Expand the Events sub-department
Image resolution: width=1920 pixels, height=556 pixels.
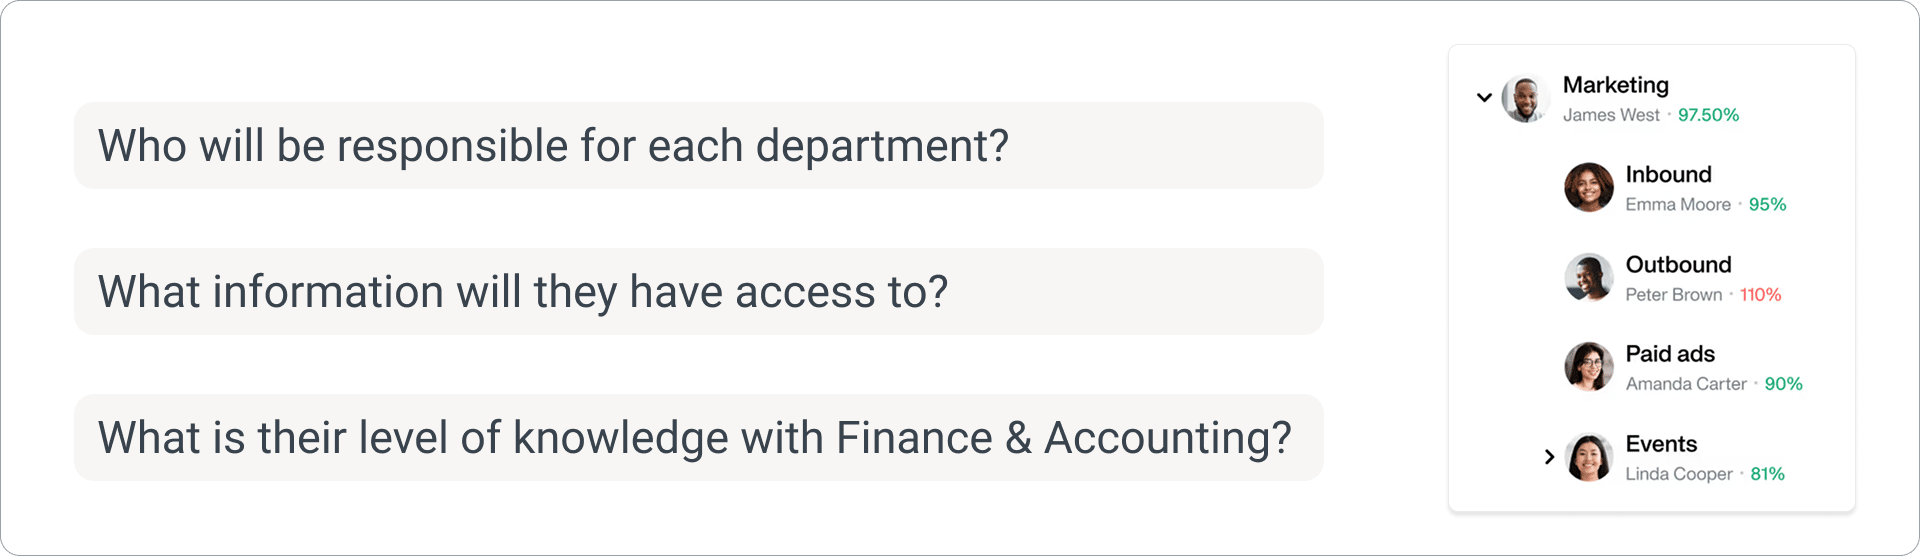tap(1549, 457)
